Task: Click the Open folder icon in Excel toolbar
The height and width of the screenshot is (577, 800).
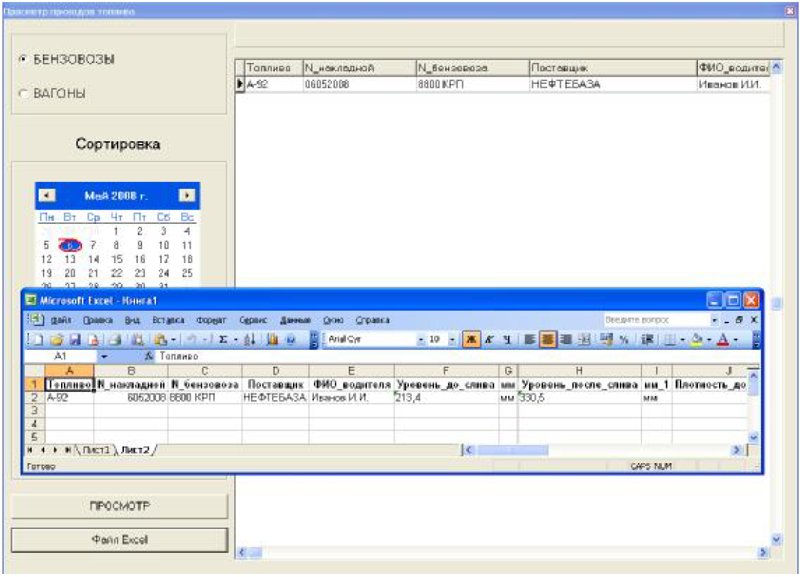Action: pos(57,340)
